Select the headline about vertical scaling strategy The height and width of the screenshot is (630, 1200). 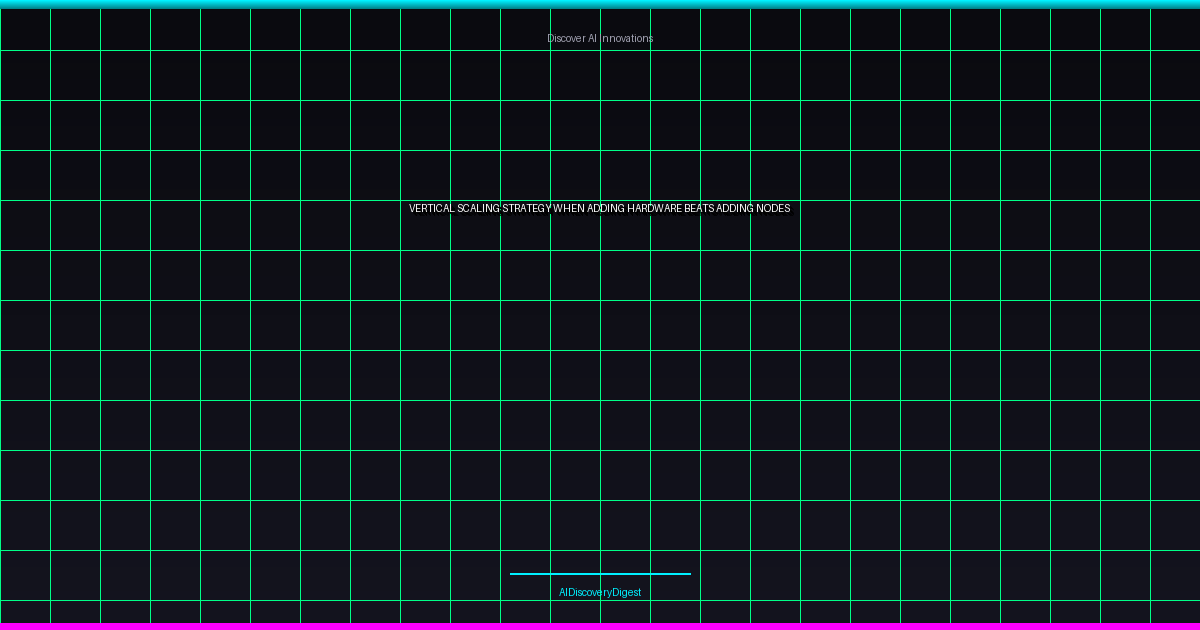pyautogui.click(x=598, y=209)
